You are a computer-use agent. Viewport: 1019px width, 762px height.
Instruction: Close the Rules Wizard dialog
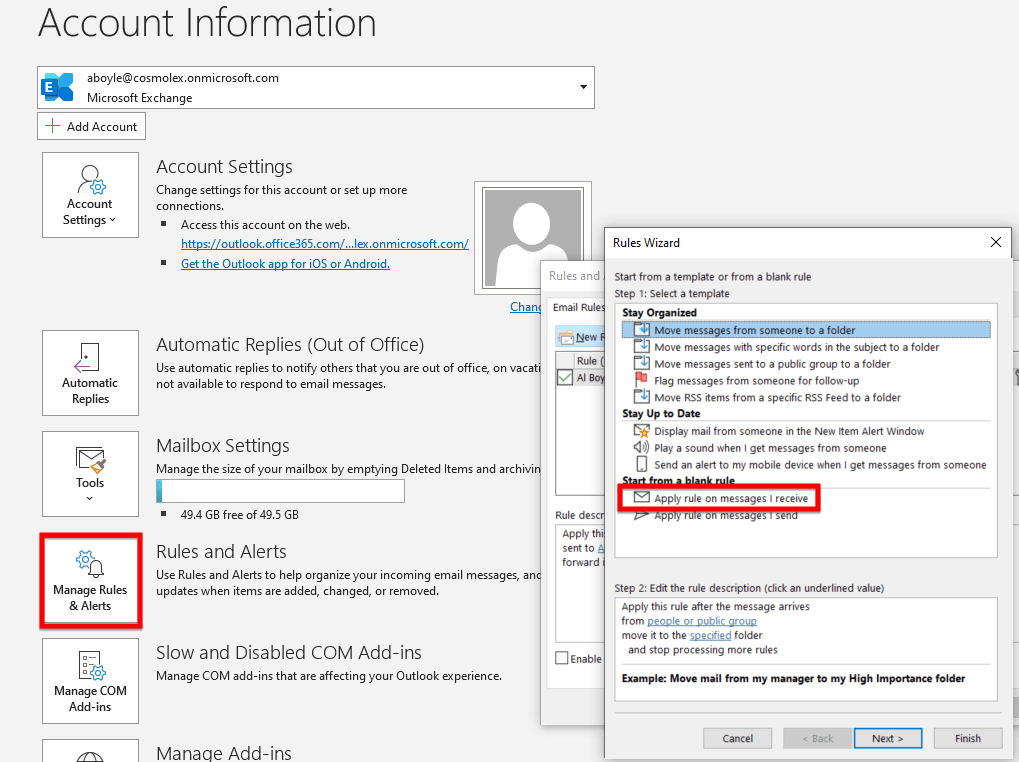(x=996, y=242)
